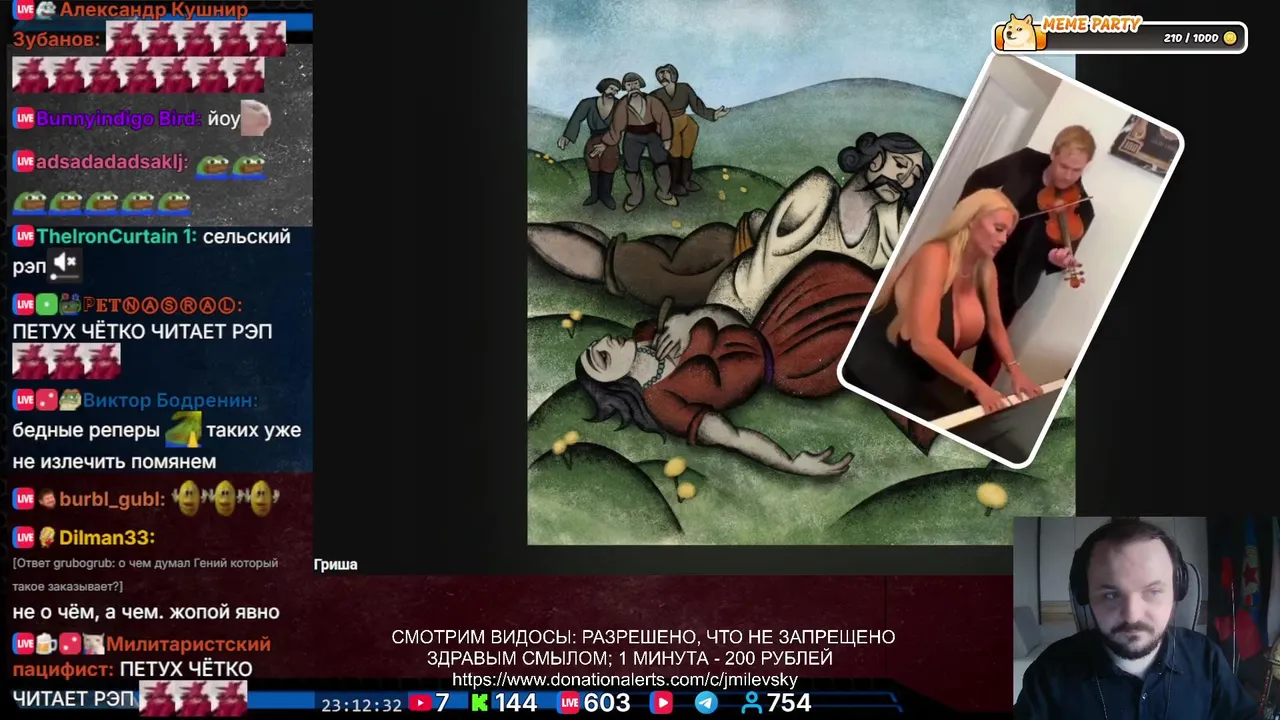Open the donationalerts.com/c/jmilevsky link
This screenshot has height=720, width=1280.
coord(625,680)
